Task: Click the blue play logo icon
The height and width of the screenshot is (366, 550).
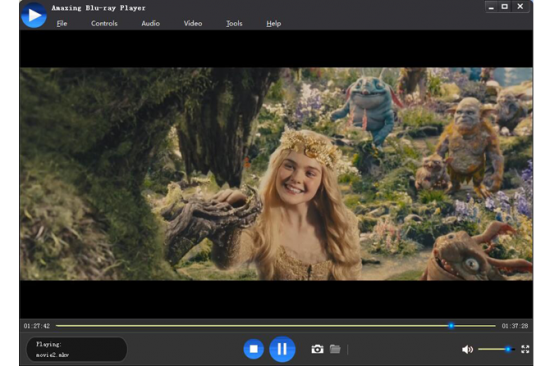Action: pos(34,15)
